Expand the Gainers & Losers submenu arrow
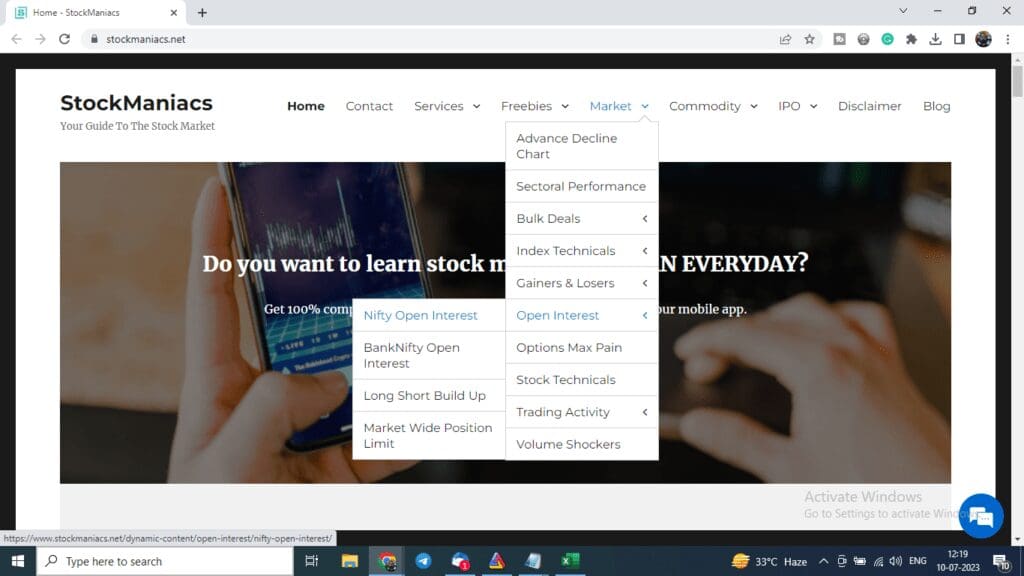The width and height of the screenshot is (1024, 576). click(645, 283)
